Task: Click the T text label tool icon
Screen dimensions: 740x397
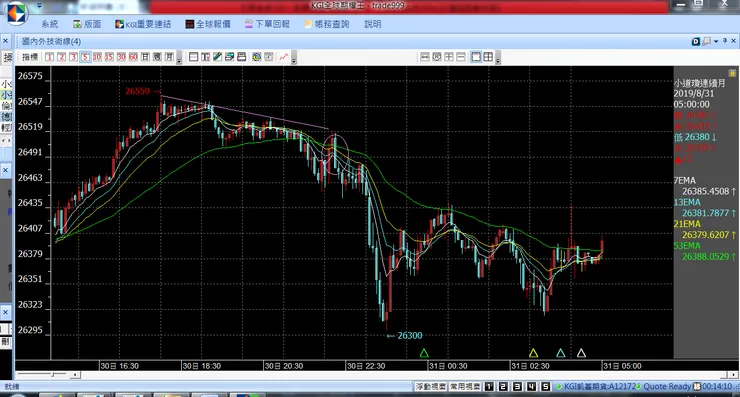Action: (205, 57)
